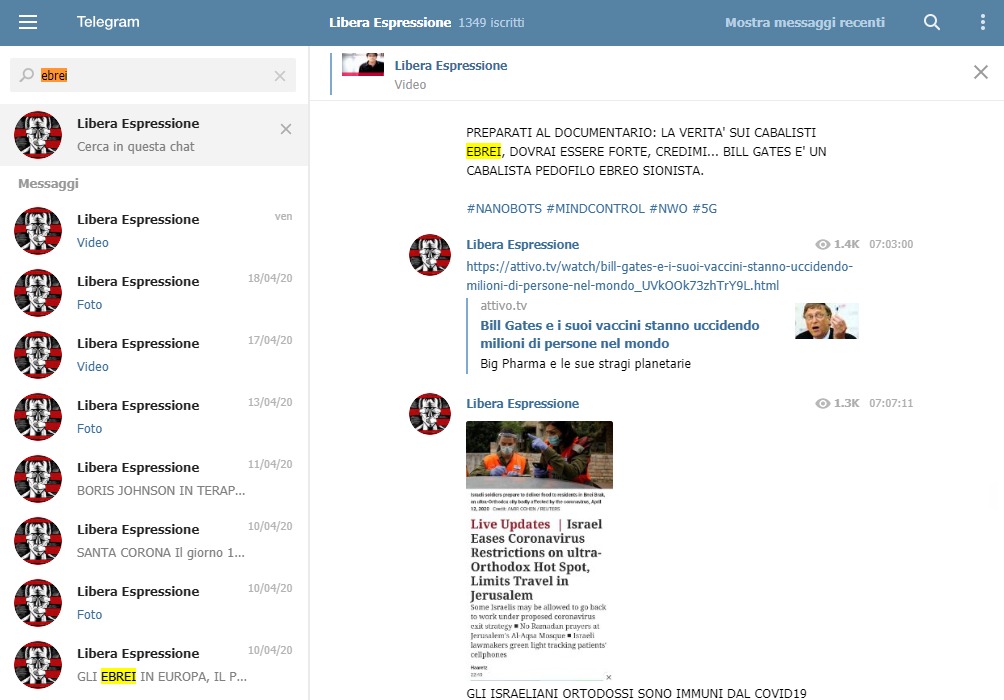
Task: Focus the search field containing 'ebrei'
Action: coord(153,75)
